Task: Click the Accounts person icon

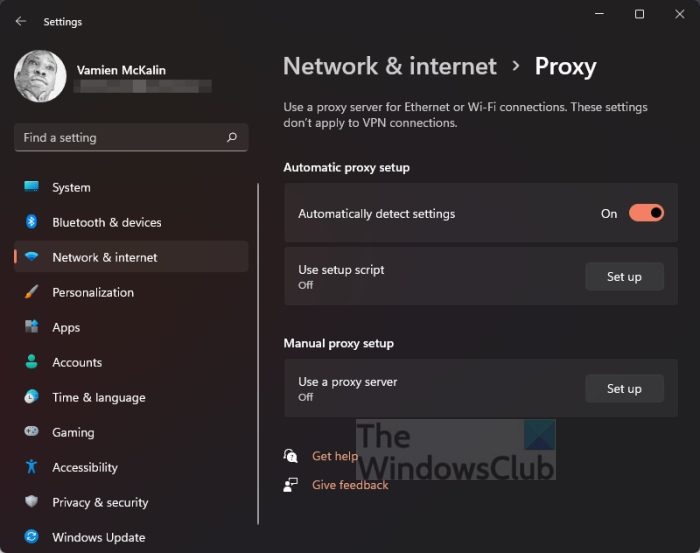Action: (32, 362)
